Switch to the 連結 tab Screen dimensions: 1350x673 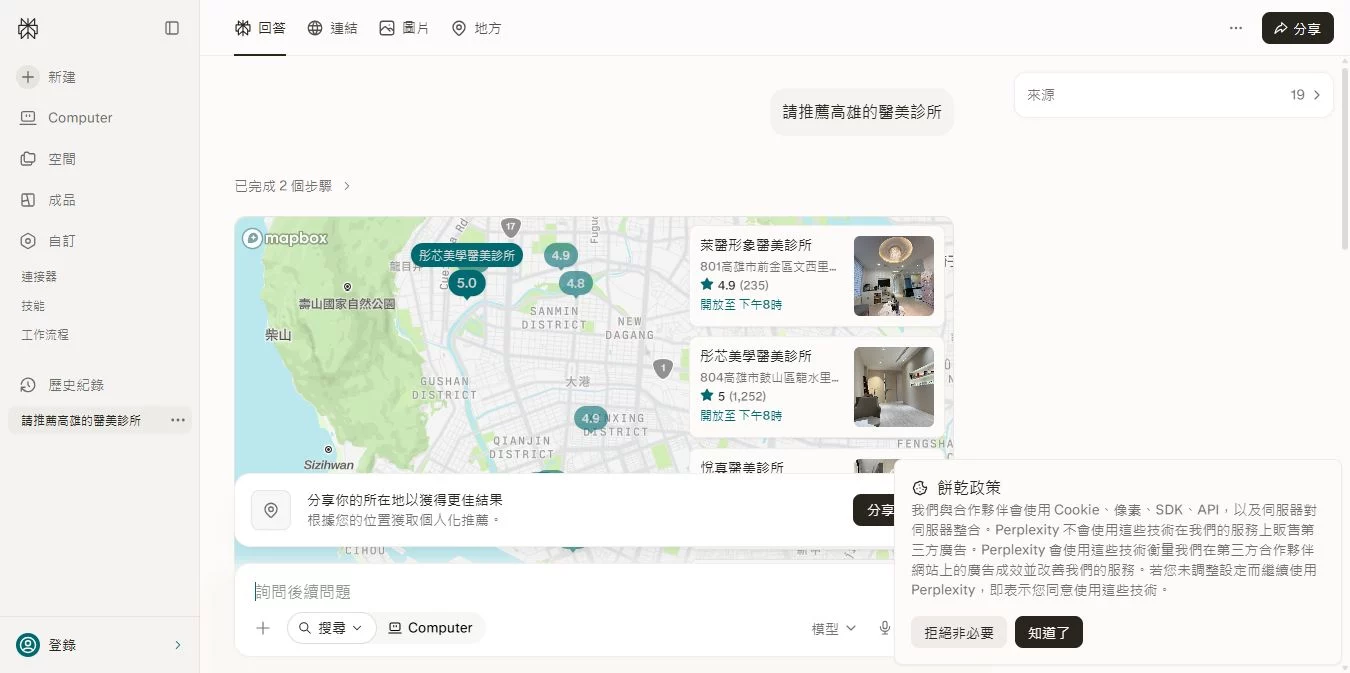click(x=332, y=28)
